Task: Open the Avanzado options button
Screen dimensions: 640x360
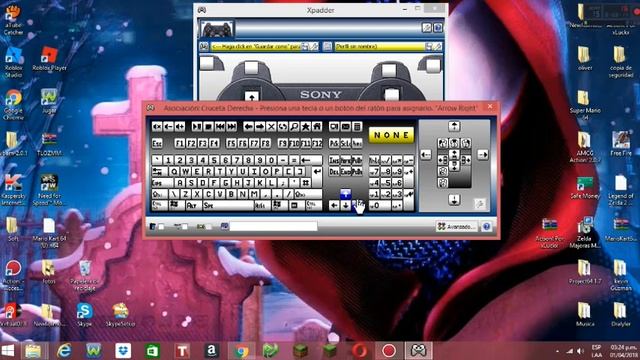Action: tap(456, 226)
